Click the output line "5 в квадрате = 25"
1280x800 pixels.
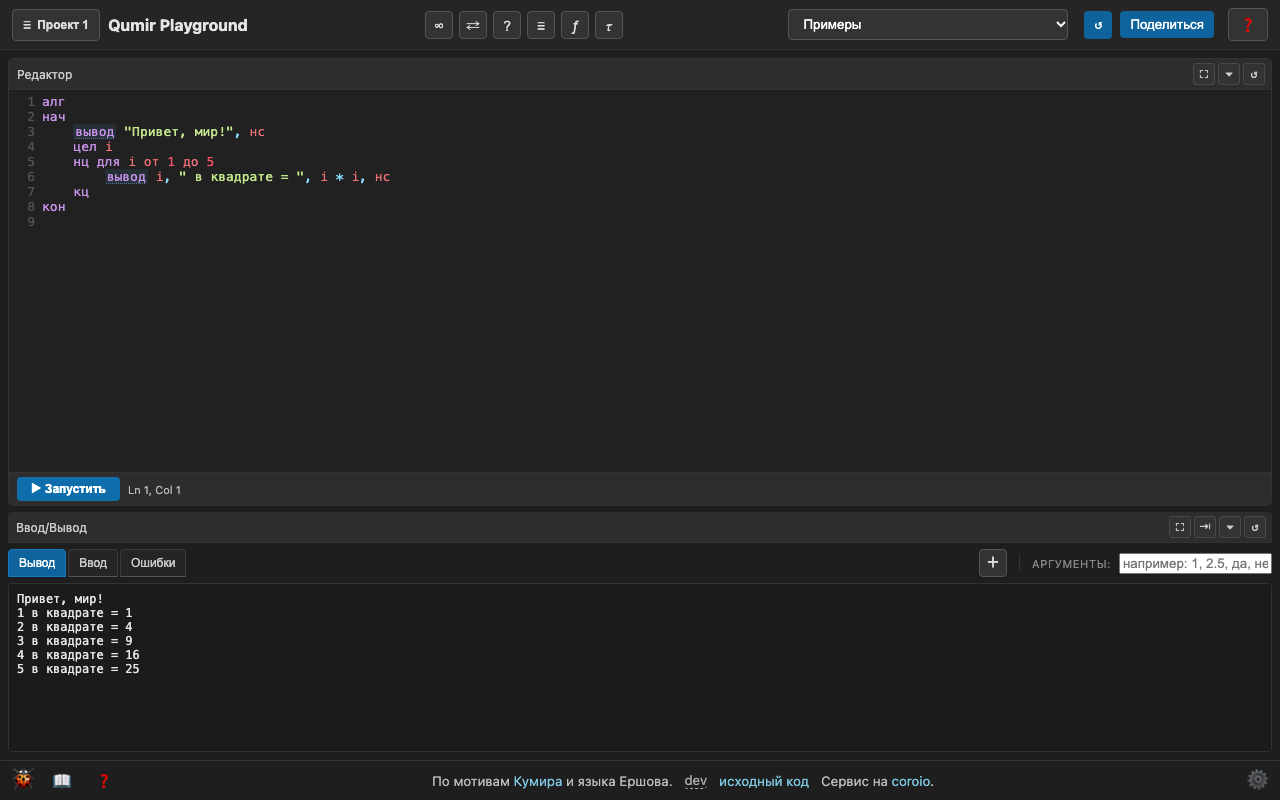(78, 669)
